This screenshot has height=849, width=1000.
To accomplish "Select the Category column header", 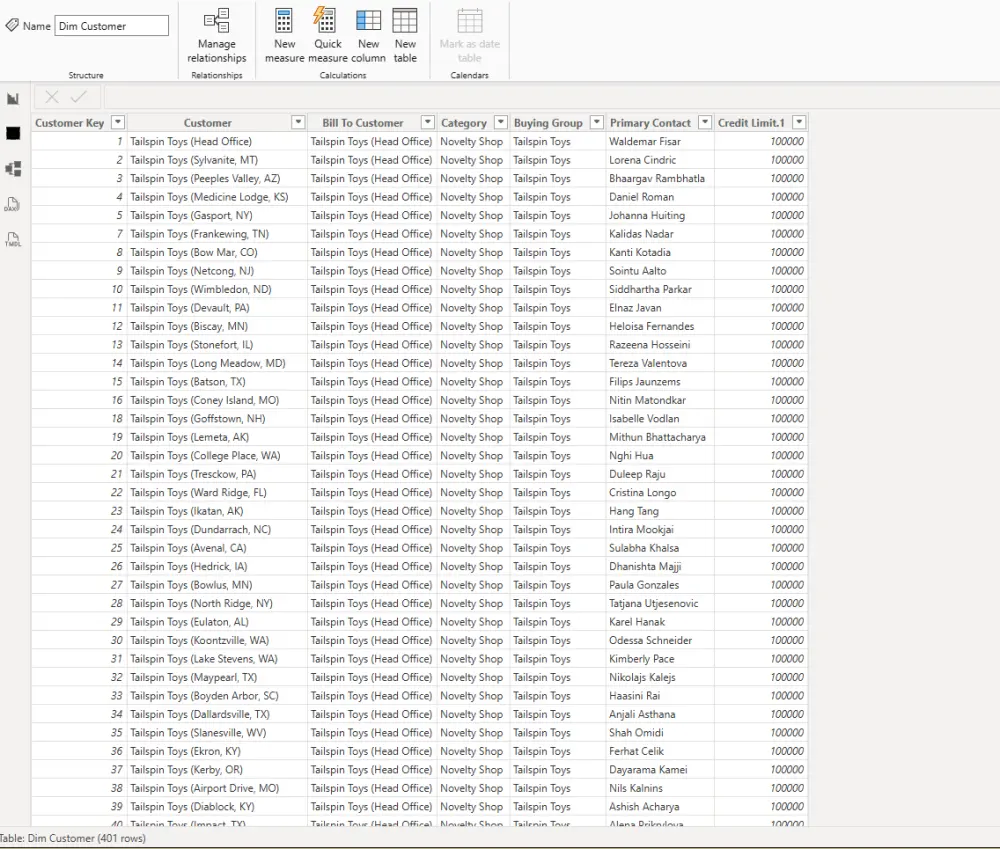I will pyautogui.click(x=464, y=122).
